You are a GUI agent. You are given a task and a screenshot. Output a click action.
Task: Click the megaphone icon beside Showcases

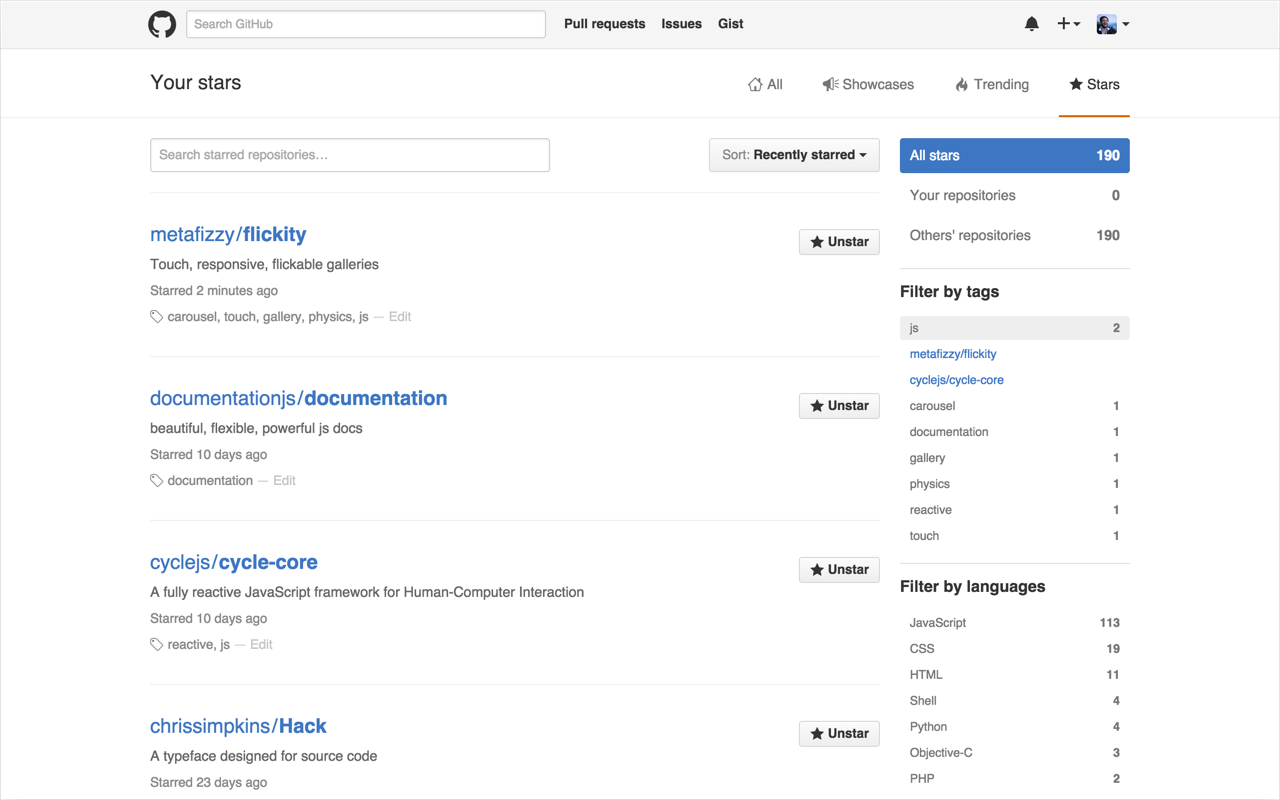(829, 84)
